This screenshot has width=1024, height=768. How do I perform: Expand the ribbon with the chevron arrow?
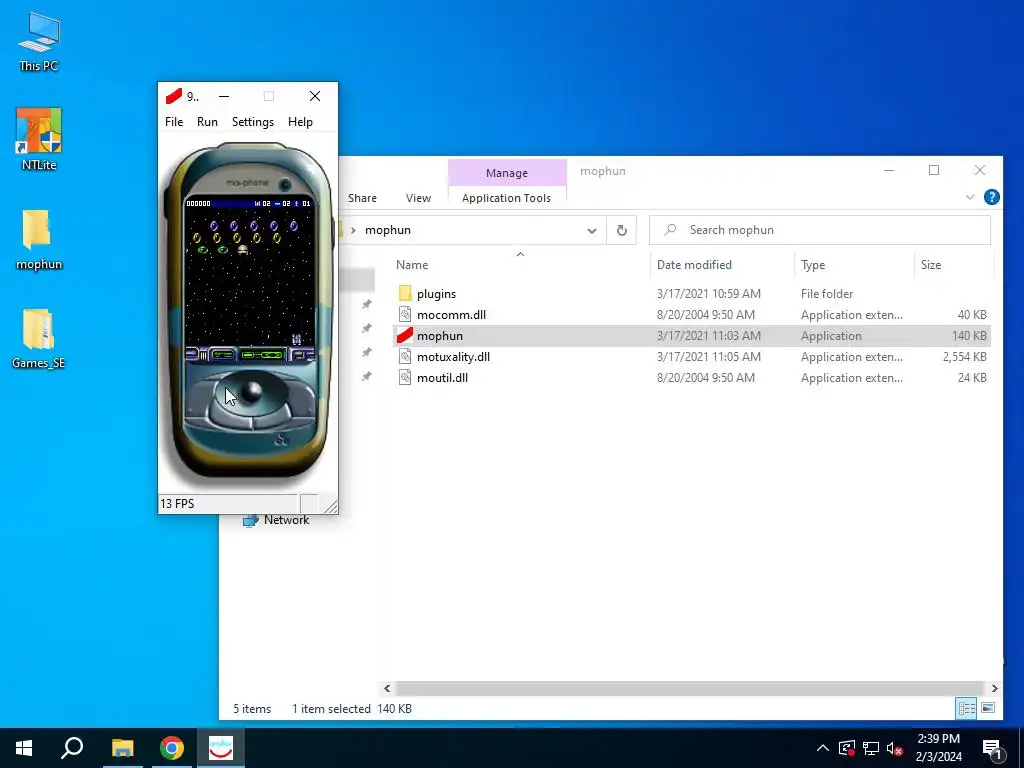click(970, 197)
